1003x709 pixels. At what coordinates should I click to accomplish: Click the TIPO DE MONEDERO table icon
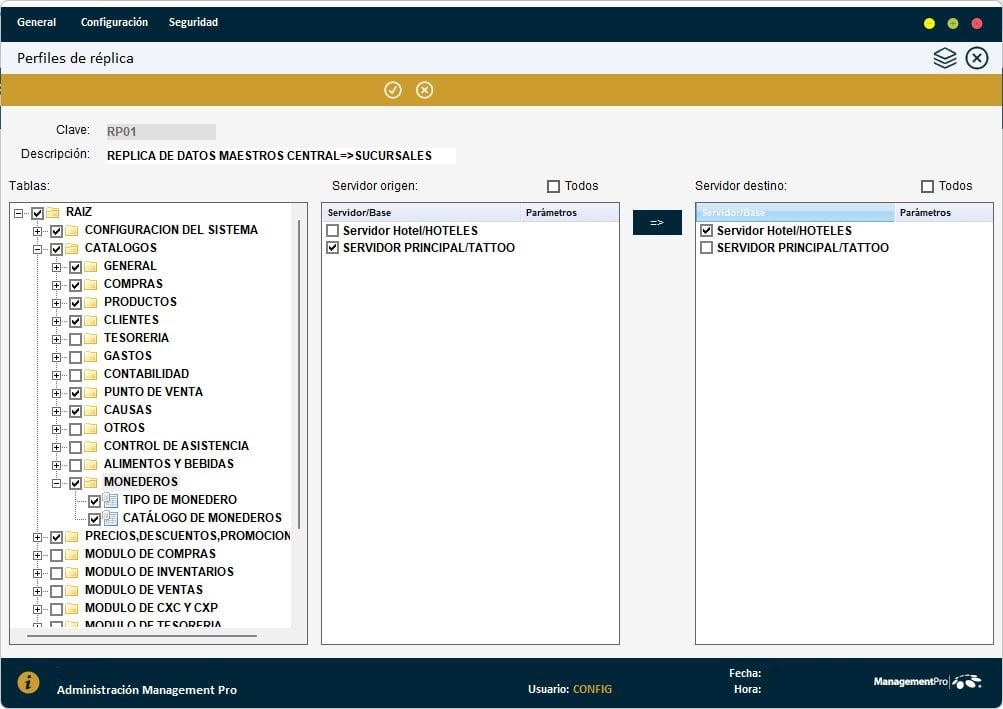click(110, 500)
